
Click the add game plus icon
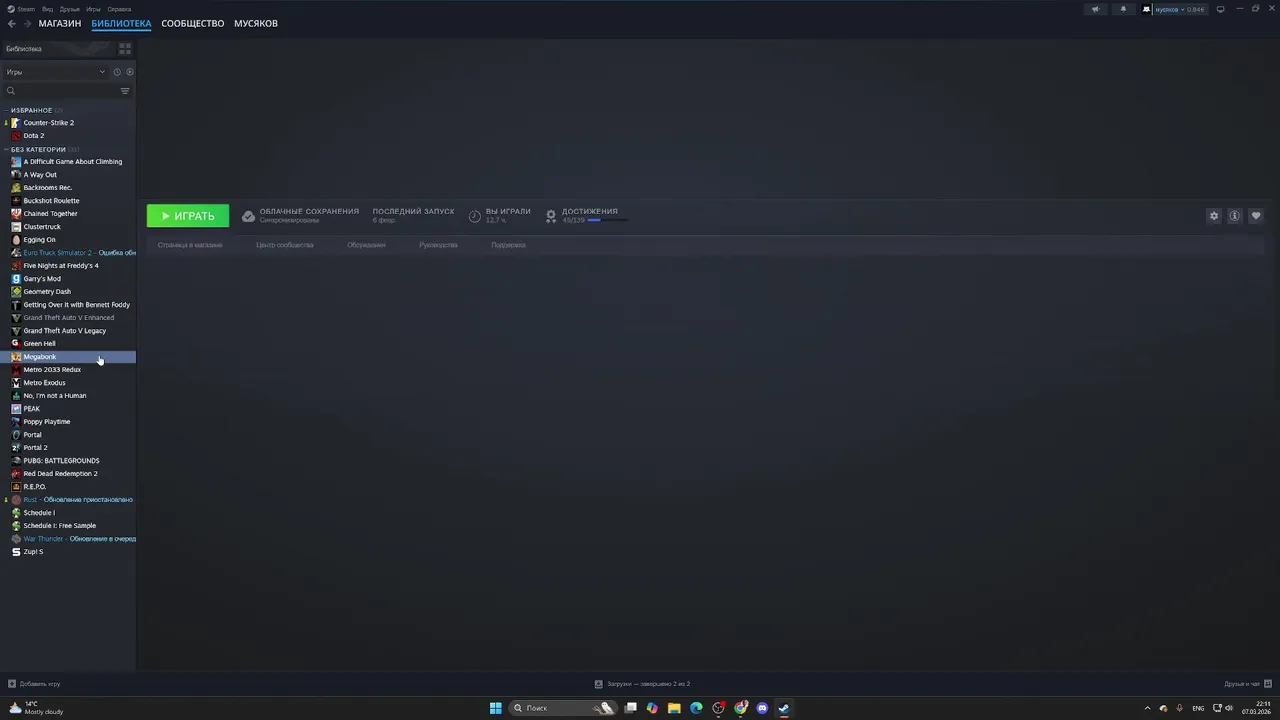pos(12,684)
